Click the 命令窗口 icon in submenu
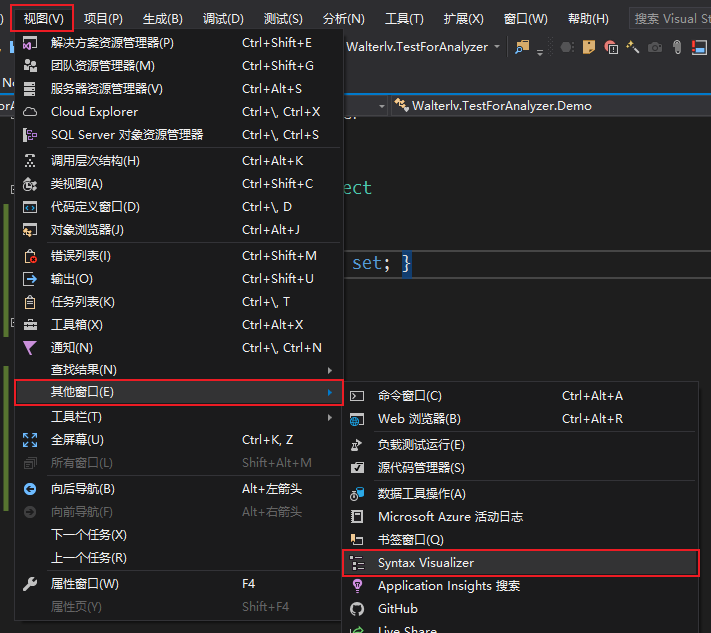The height and width of the screenshot is (633, 711). (357, 396)
